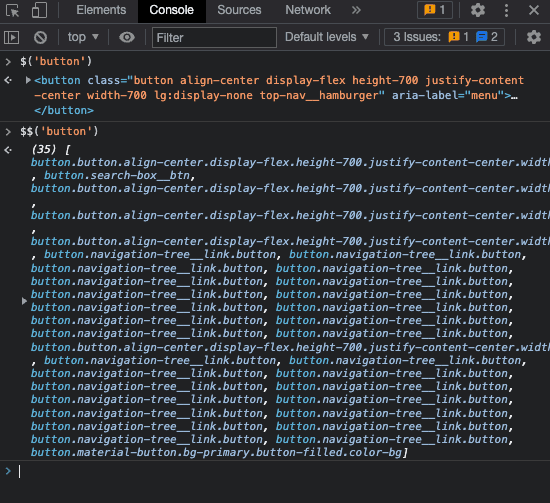Viewport: 550px width, 503px height.
Task: Open the Elements tab
Action: point(101,10)
